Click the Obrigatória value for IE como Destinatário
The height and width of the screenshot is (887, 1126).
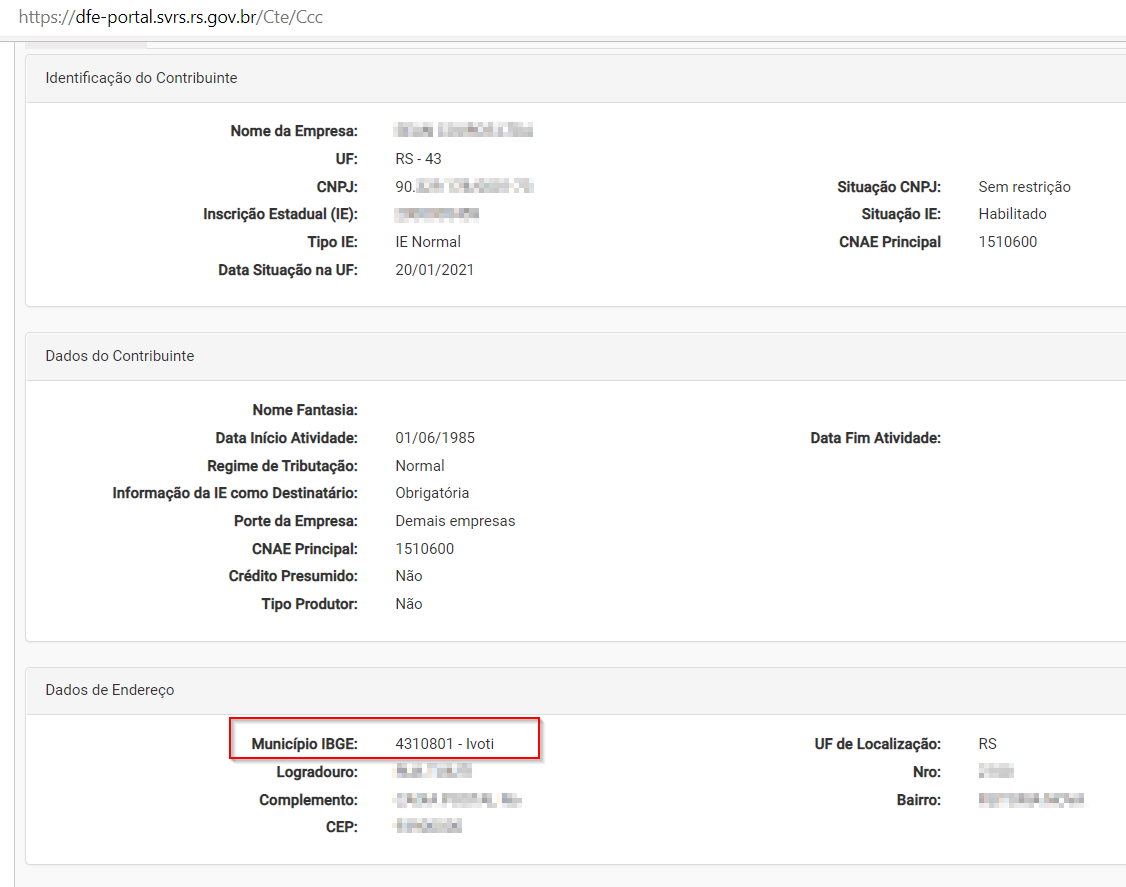point(432,493)
